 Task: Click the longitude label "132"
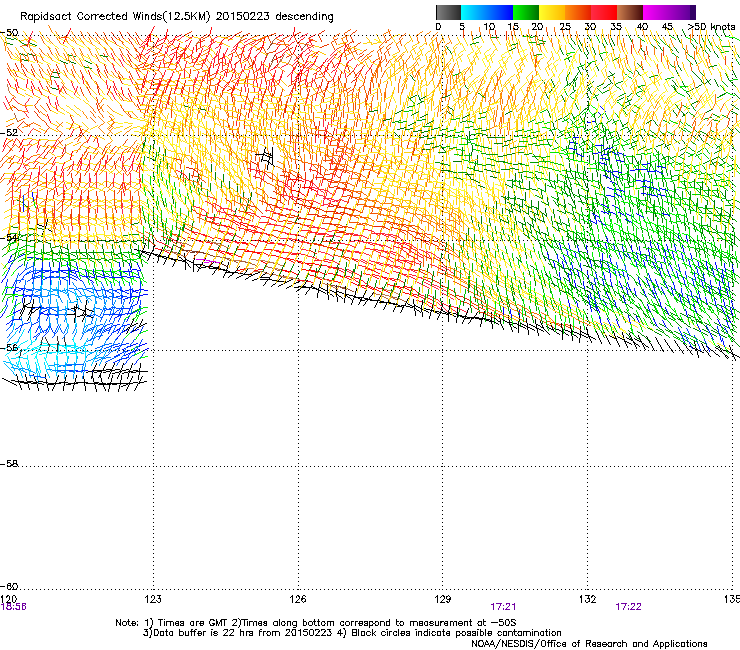(x=588, y=599)
